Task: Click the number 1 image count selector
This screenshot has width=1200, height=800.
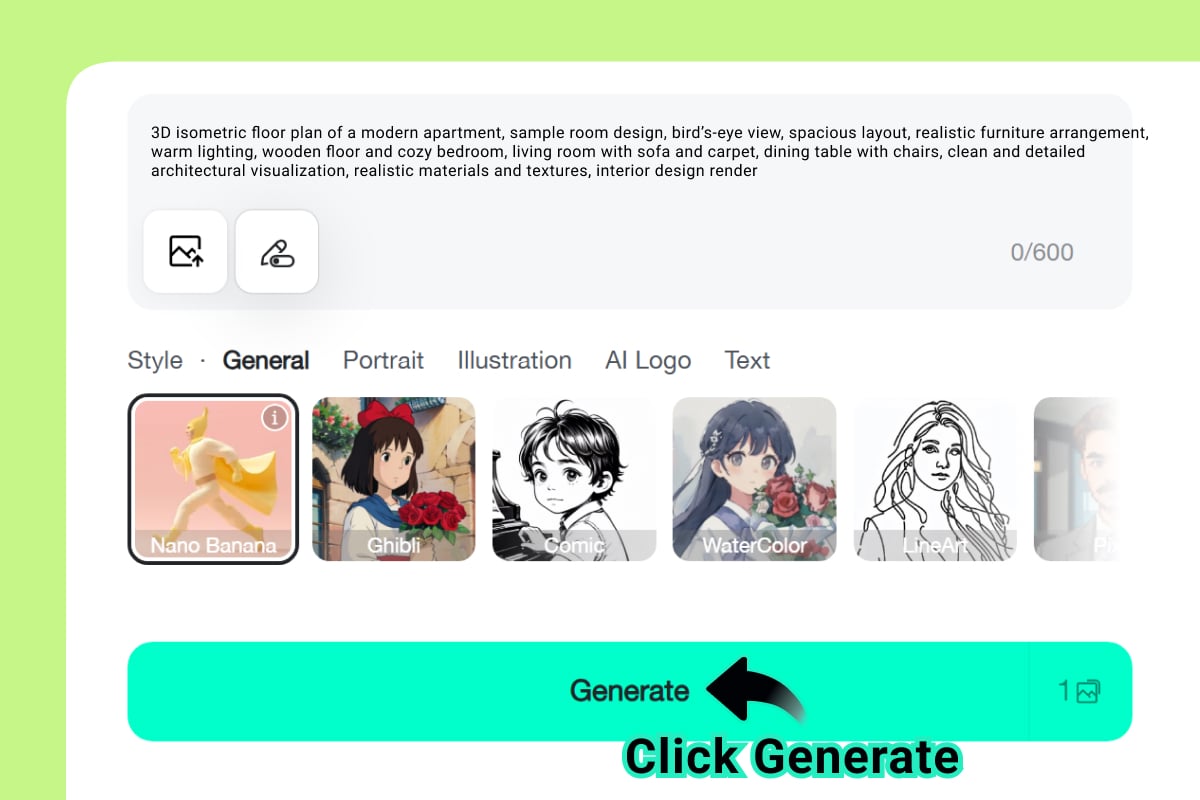Action: (x=1064, y=691)
